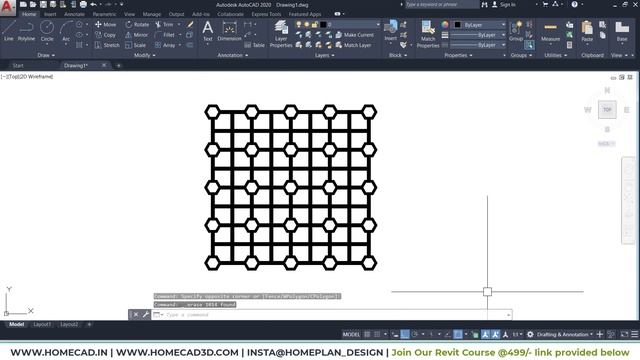Click the Paste icon
The height and width of the screenshot is (360, 640).
[x=587, y=31]
